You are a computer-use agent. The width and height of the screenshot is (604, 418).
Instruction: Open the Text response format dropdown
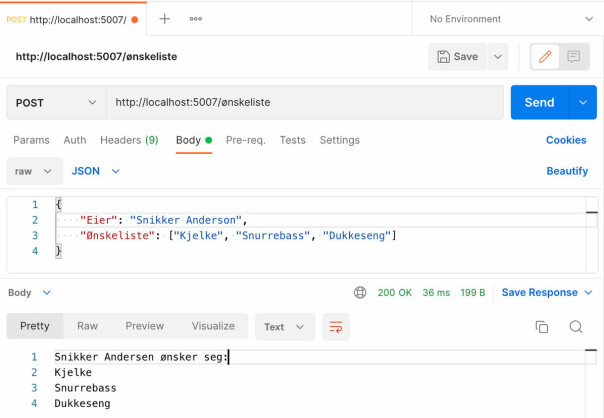(x=285, y=327)
